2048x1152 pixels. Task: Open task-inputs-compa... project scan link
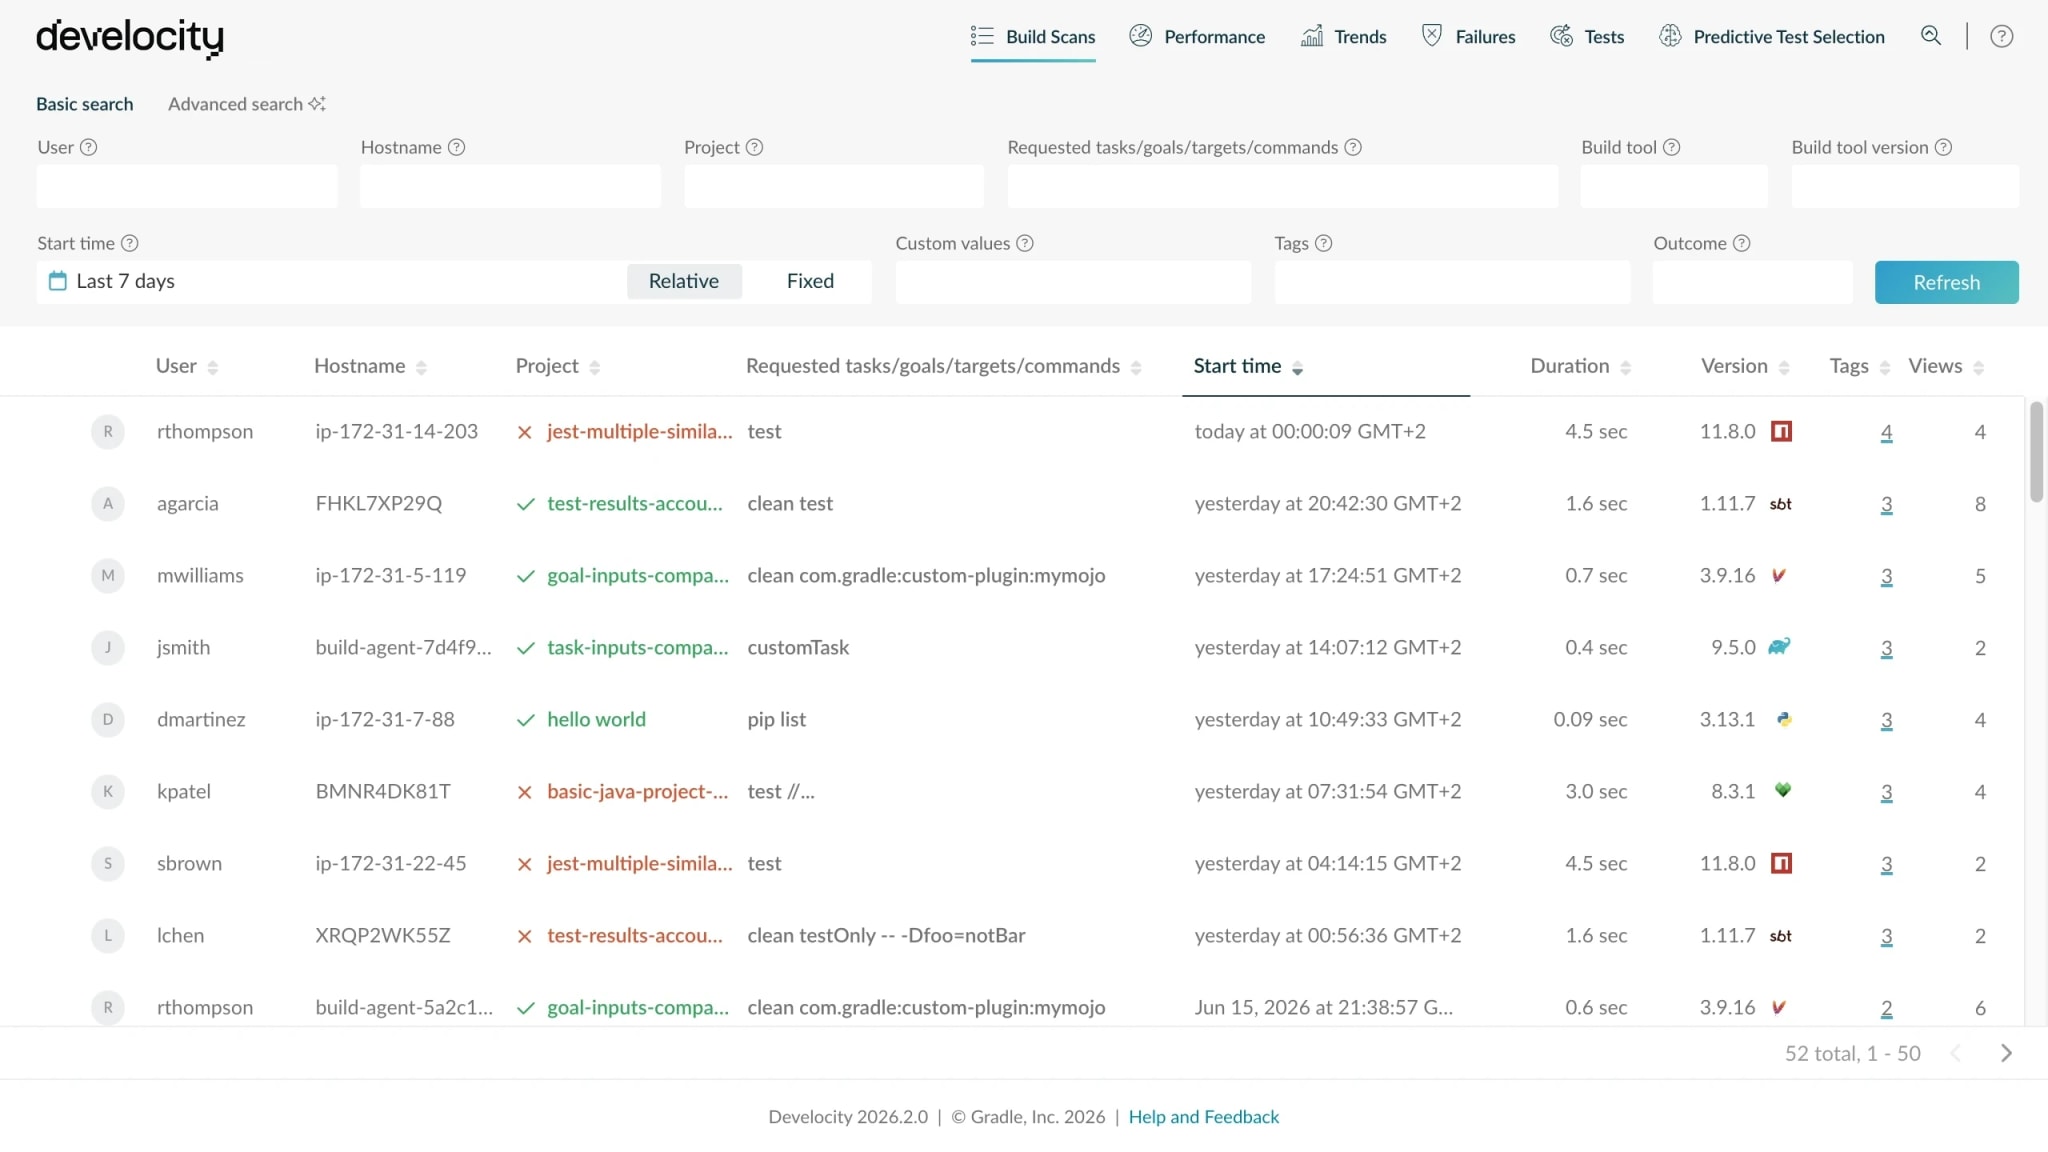point(637,648)
